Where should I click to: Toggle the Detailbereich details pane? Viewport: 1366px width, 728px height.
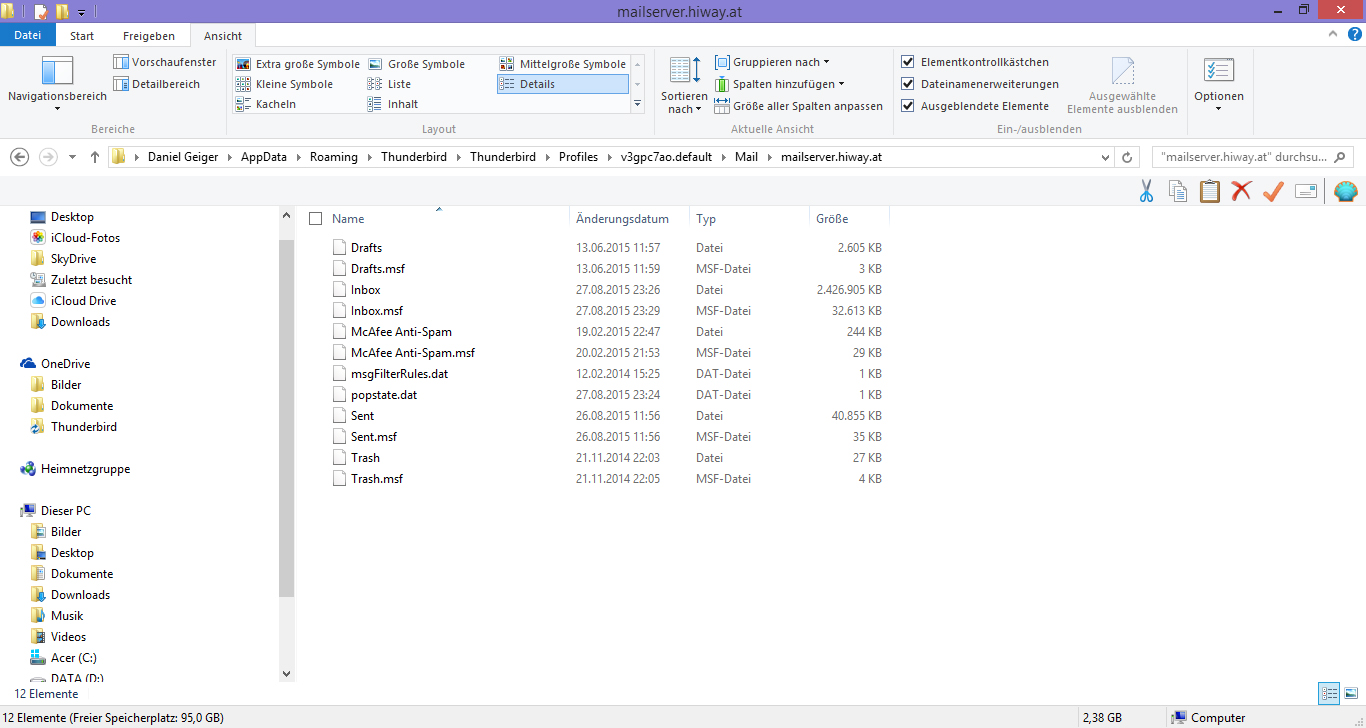coord(157,84)
